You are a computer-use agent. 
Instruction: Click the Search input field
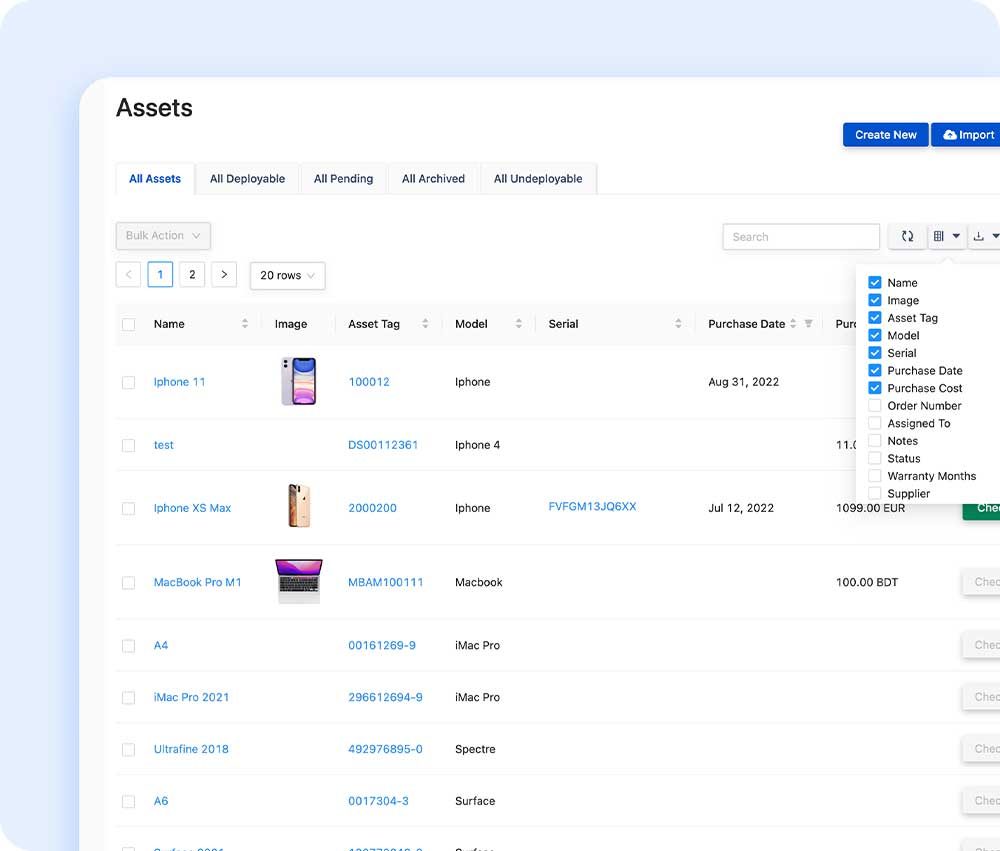tap(801, 237)
